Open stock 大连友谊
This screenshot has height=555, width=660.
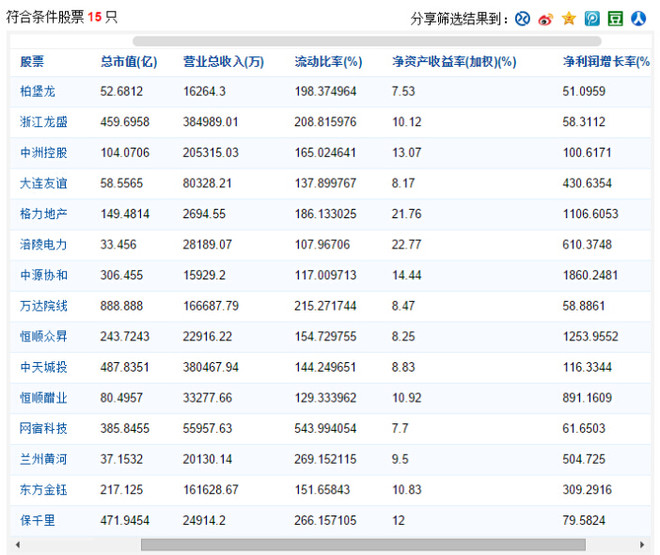click(x=44, y=183)
